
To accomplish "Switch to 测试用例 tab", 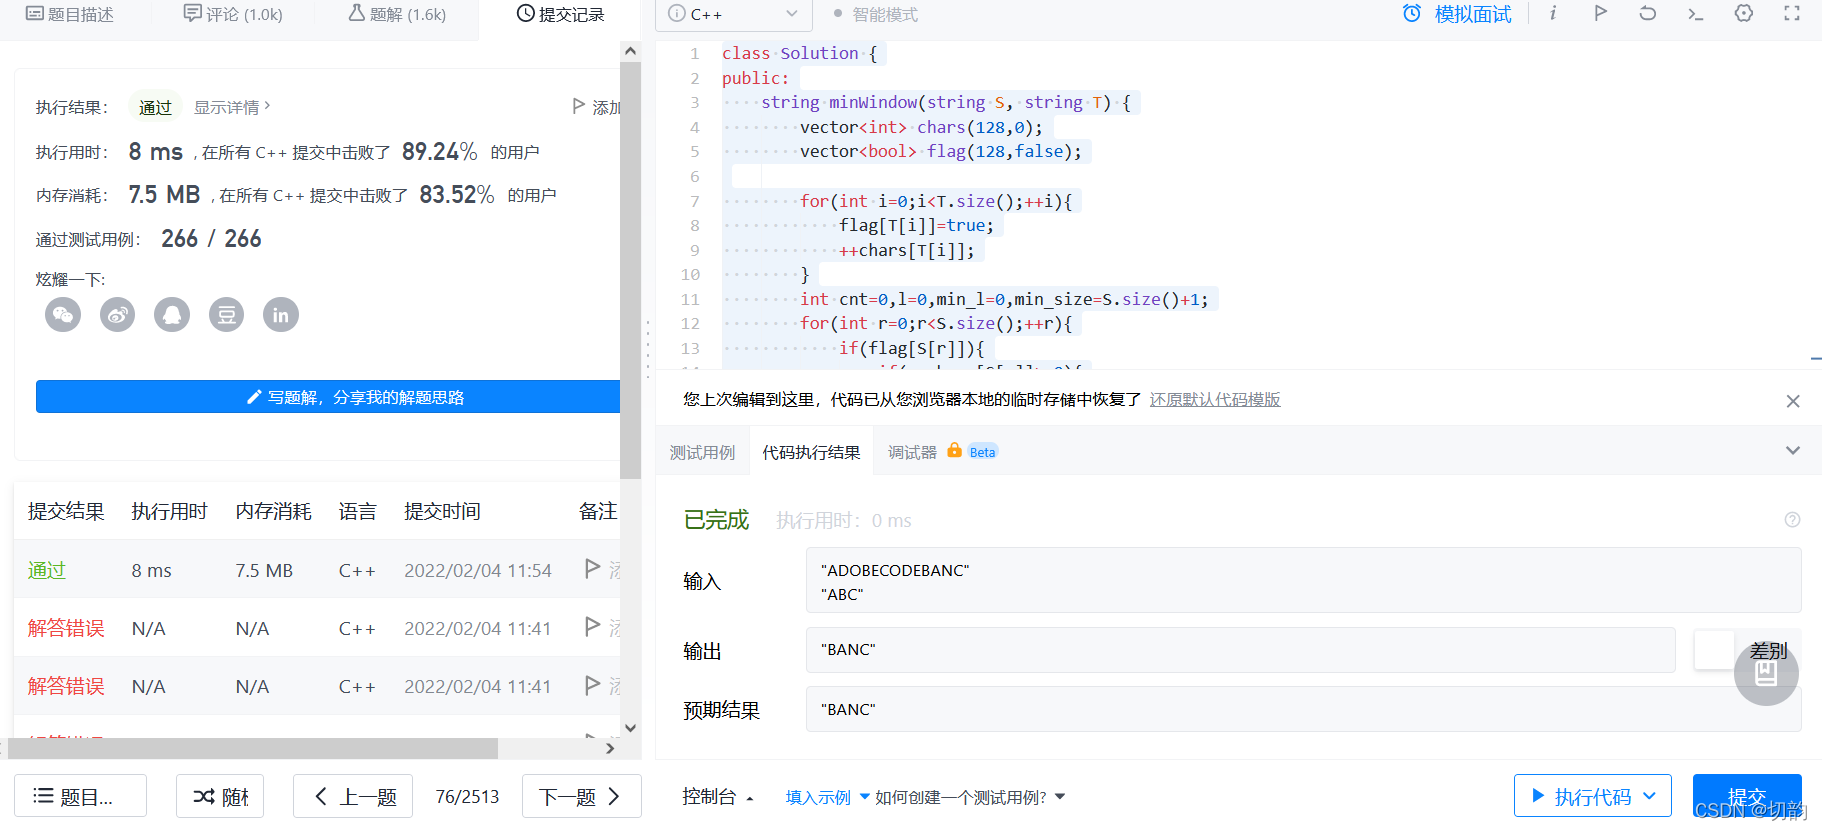I will click(702, 452).
